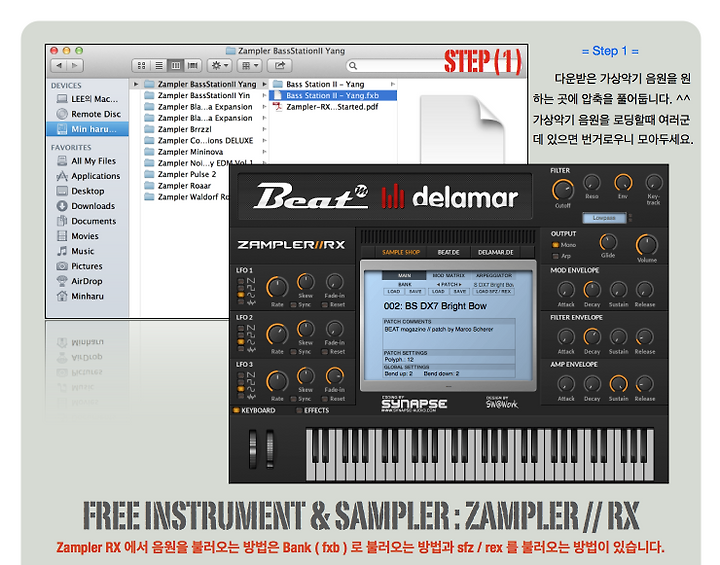
Task: Open Applications in Finder sidebar
Action: pyautogui.click(x=88, y=176)
